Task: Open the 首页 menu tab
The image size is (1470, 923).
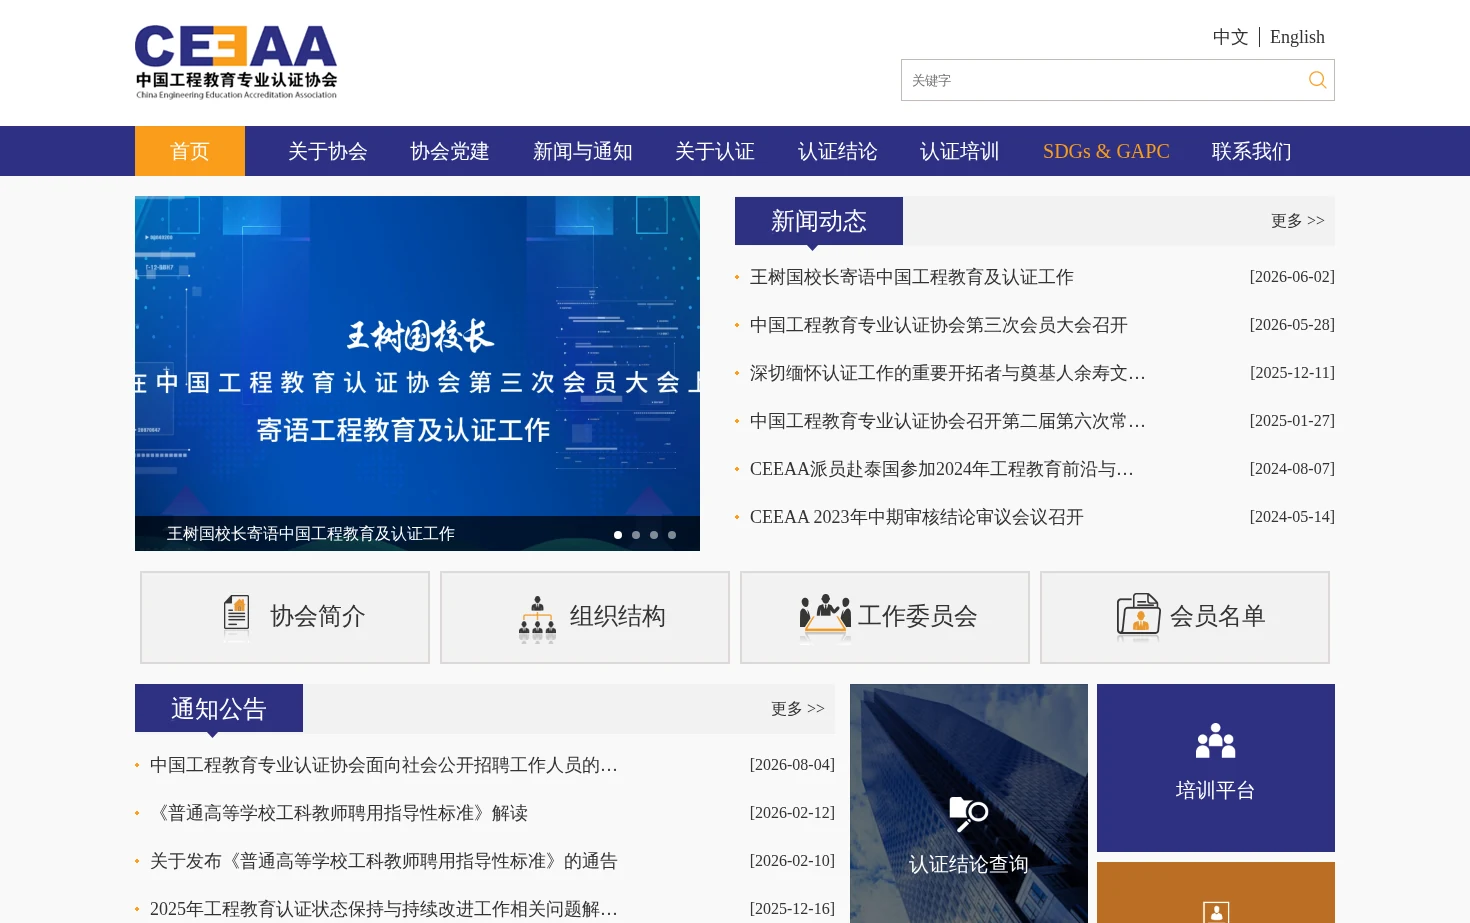Action: click(x=190, y=151)
